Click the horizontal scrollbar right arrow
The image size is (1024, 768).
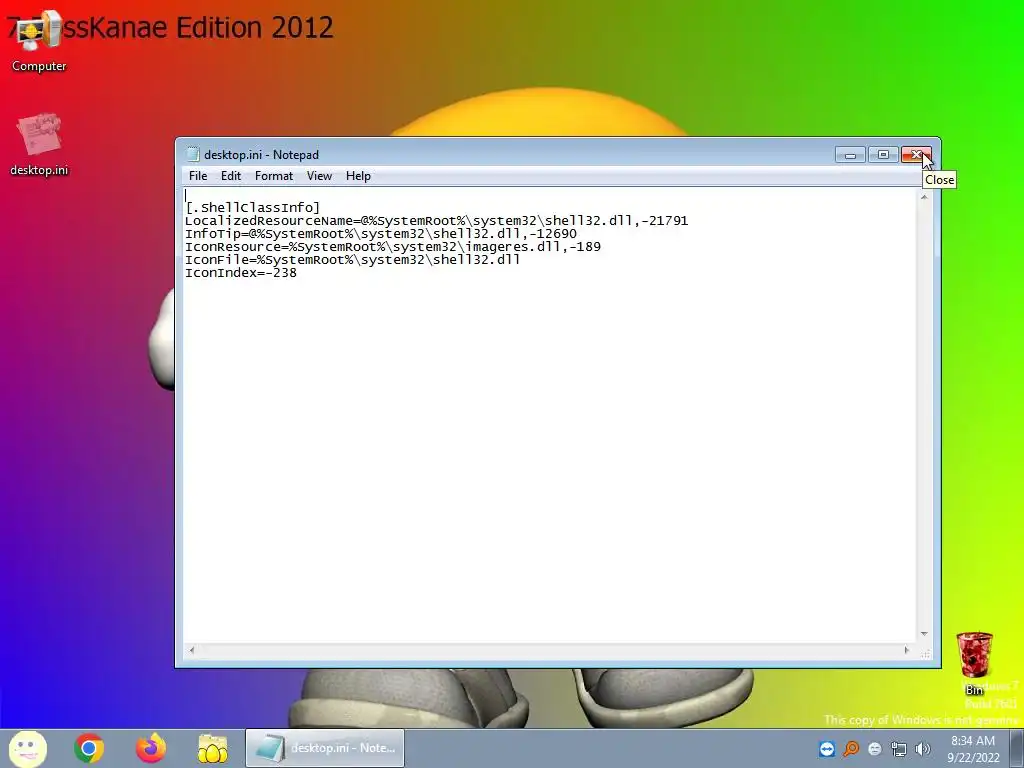pyautogui.click(x=906, y=650)
